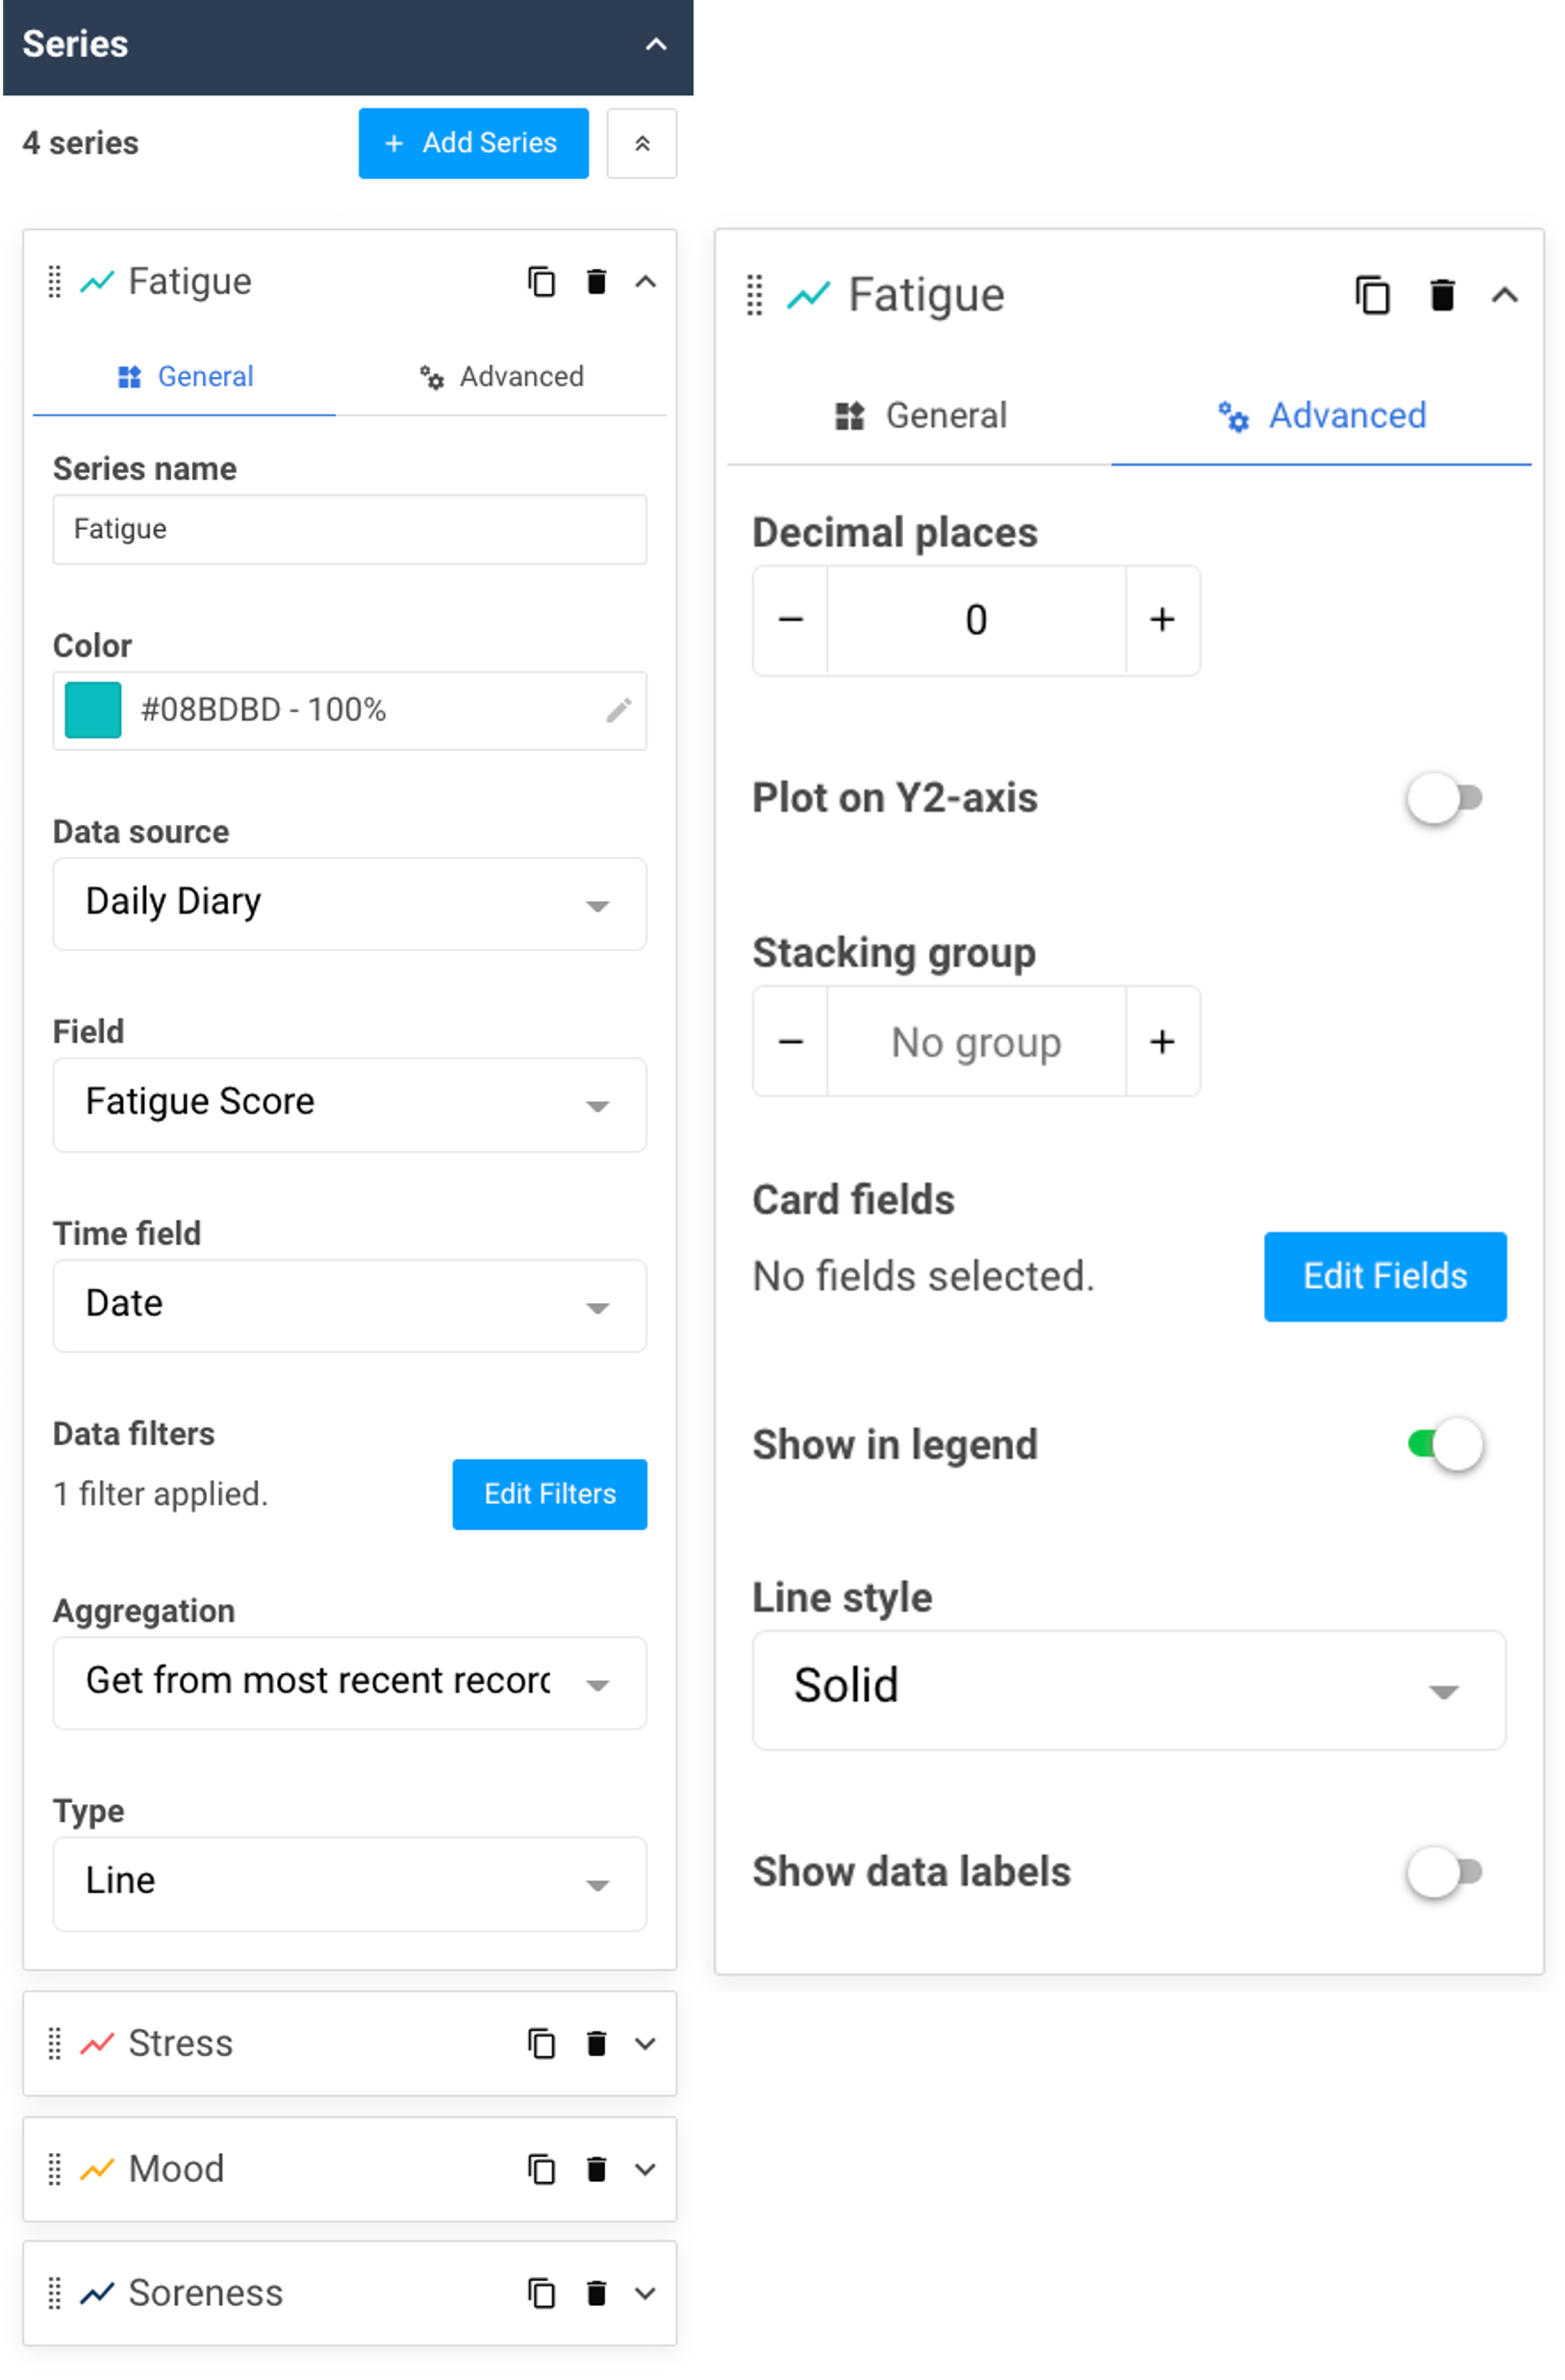
Task: Increase Decimal places with the plus stepper
Action: [x=1162, y=620]
